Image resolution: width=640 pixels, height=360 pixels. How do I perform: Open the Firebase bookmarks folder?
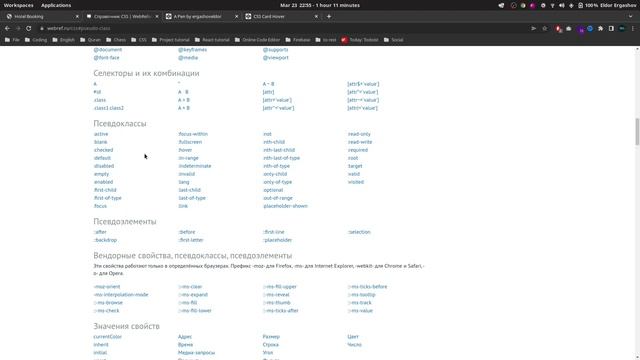[x=298, y=40]
